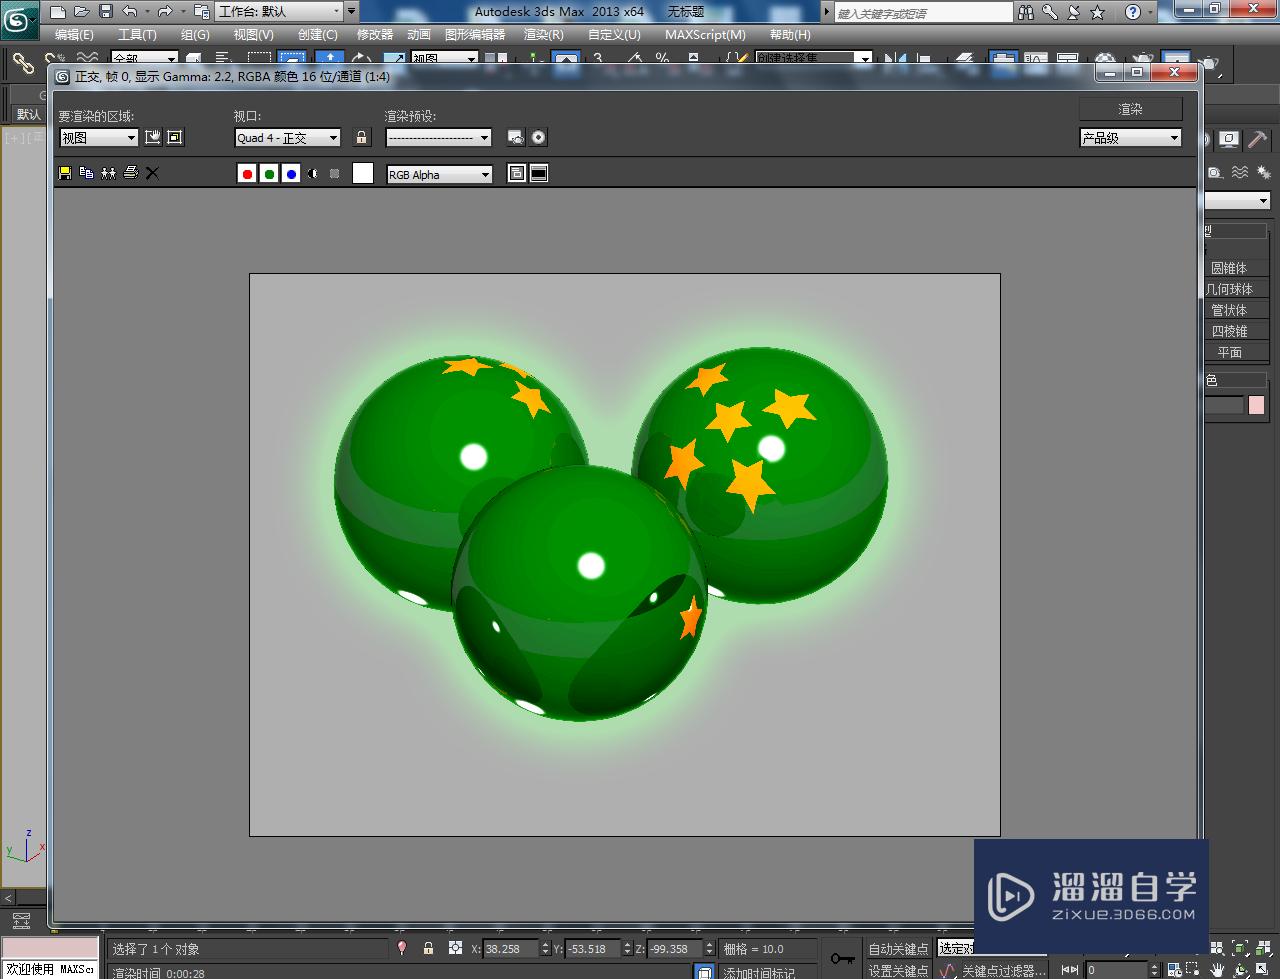Toggle the viewport lock in the render window
The width and height of the screenshot is (1280, 979).
(362, 137)
